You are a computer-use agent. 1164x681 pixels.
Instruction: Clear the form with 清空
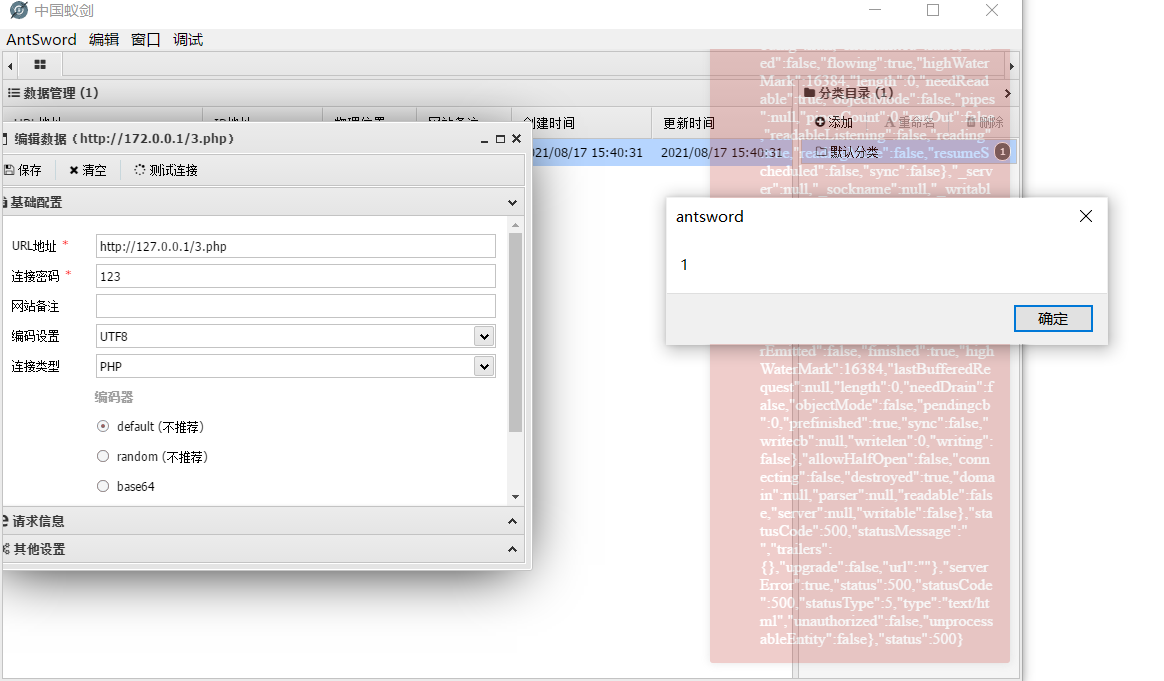click(88, 170)
